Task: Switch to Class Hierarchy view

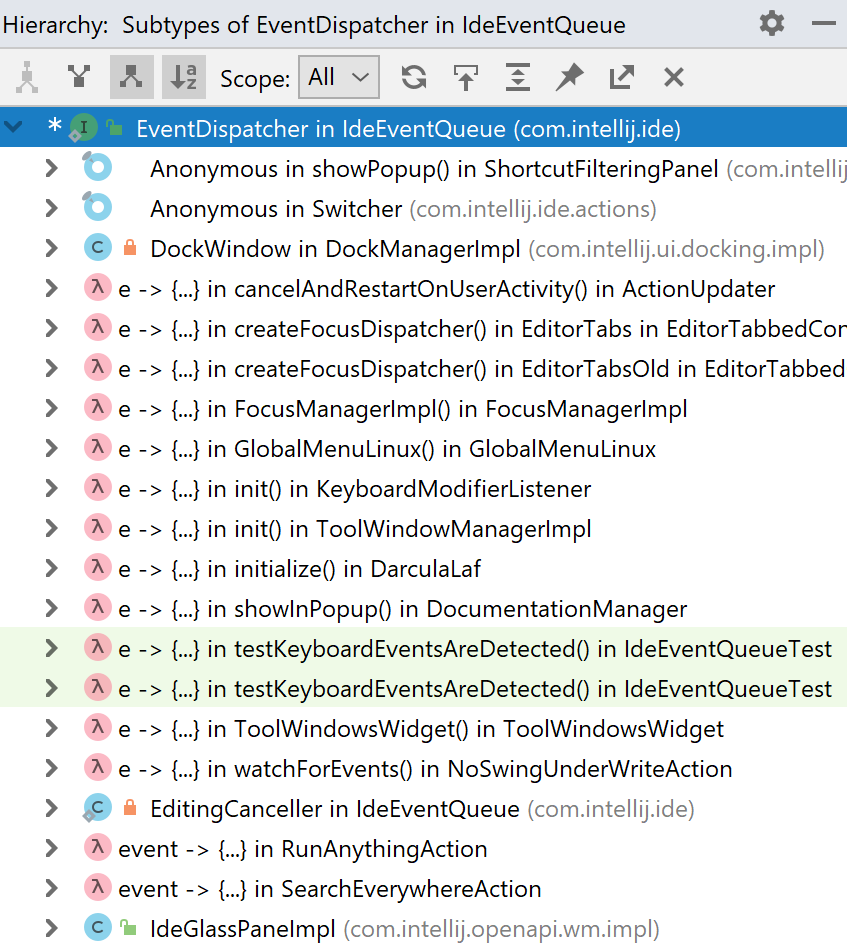Action: tap(27, 77)
